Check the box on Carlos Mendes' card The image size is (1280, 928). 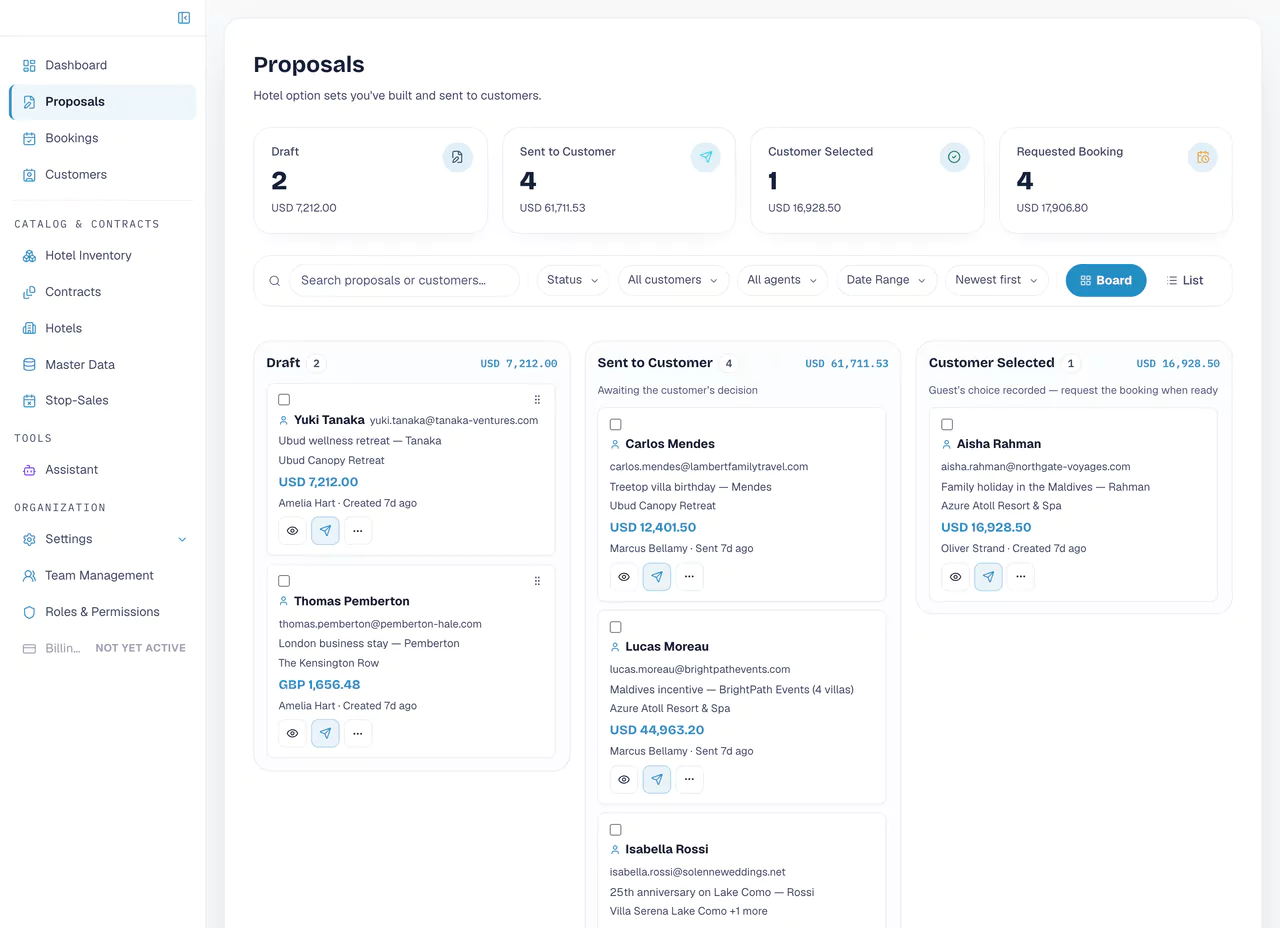pos(615,425)
